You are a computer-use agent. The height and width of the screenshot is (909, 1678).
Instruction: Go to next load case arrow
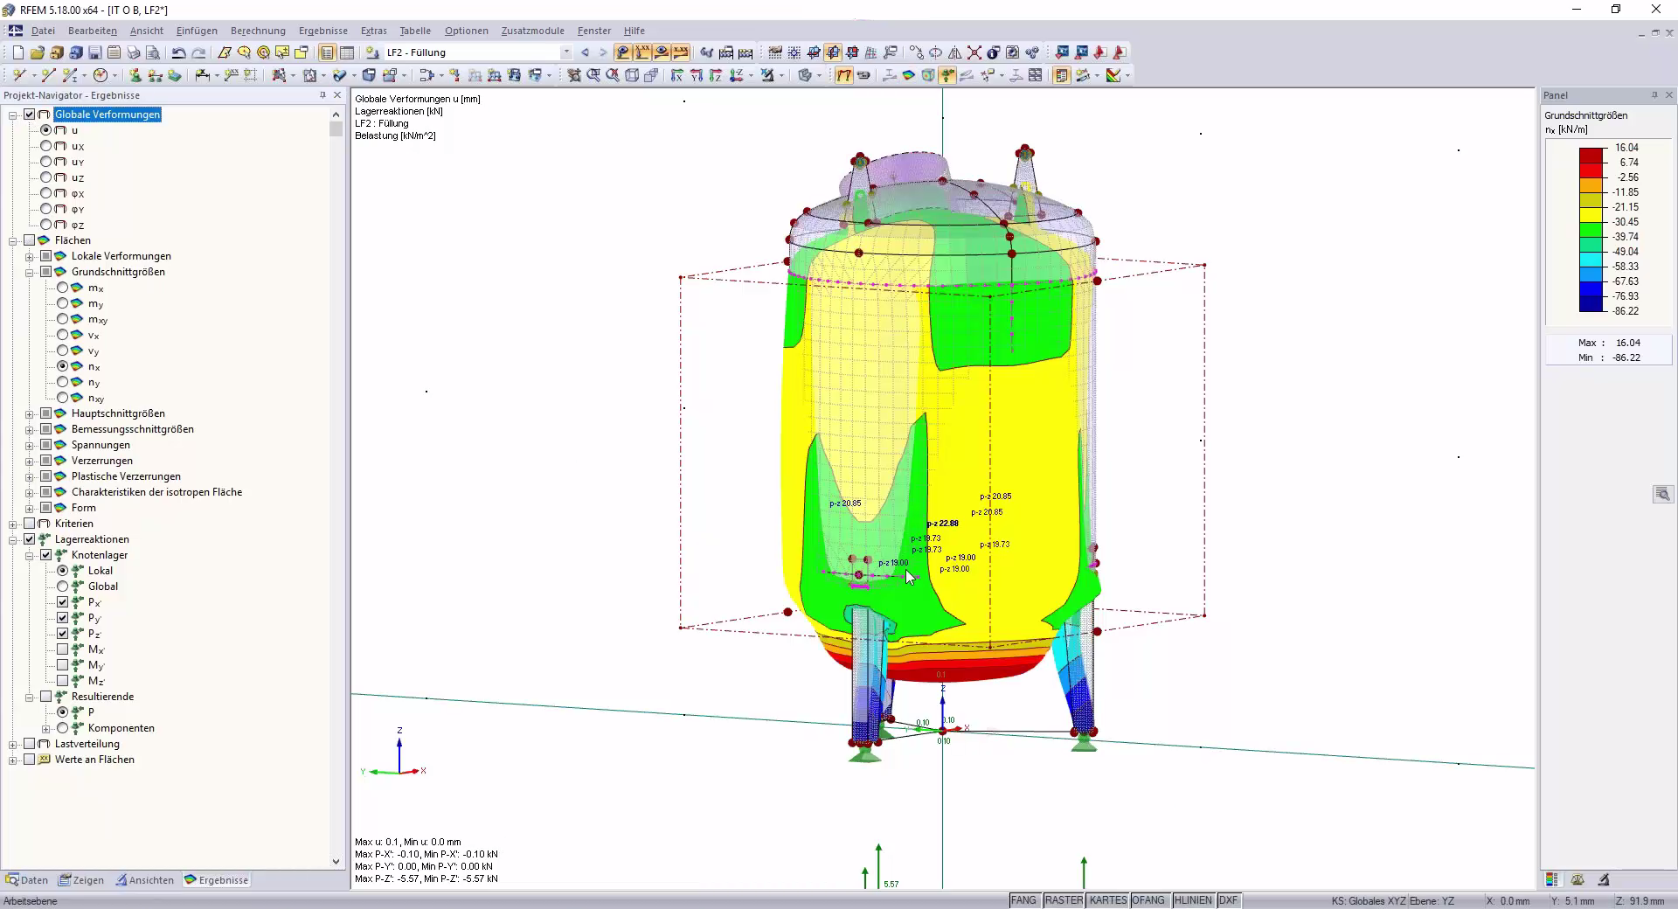pyautogui.click(x=602, y=52)
